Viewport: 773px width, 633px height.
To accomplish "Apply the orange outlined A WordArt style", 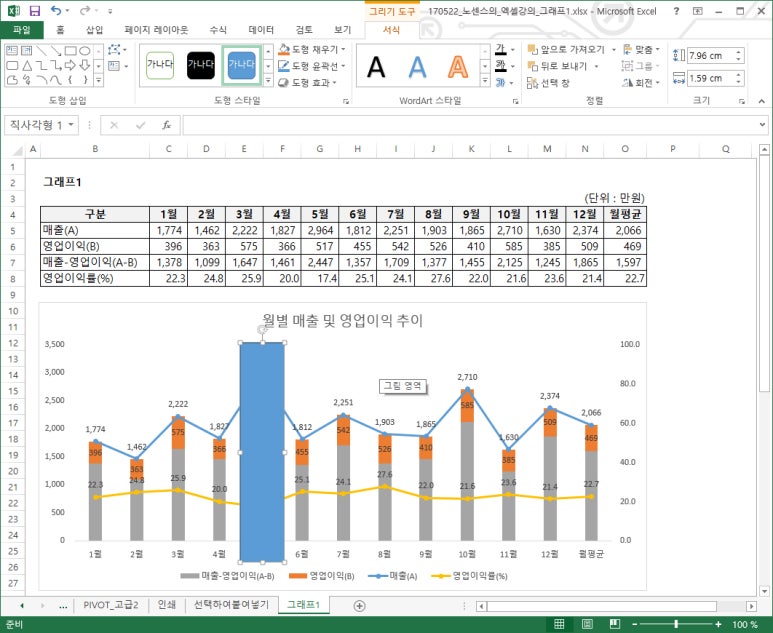I will (458, 68).
